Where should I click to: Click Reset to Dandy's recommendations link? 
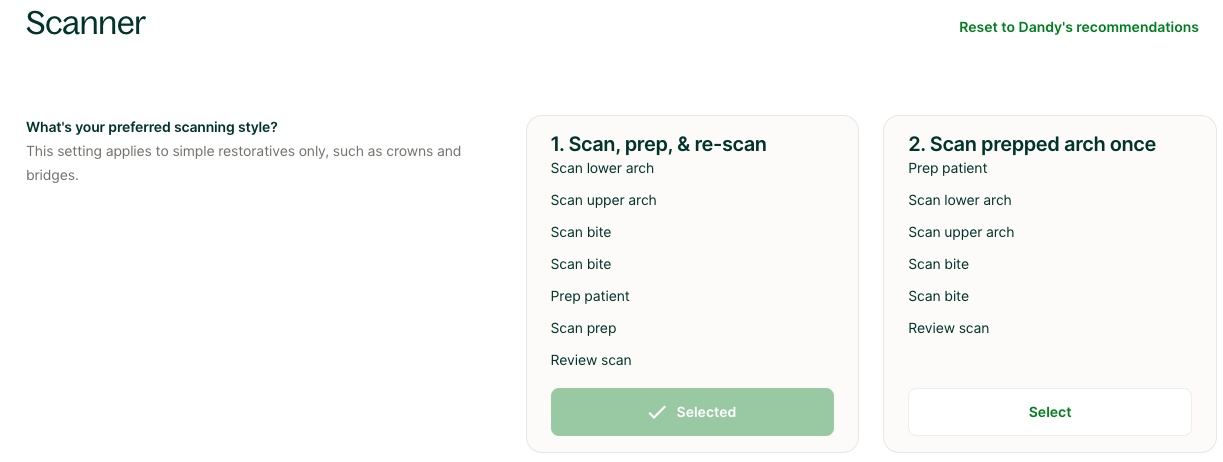point(1078,27)
